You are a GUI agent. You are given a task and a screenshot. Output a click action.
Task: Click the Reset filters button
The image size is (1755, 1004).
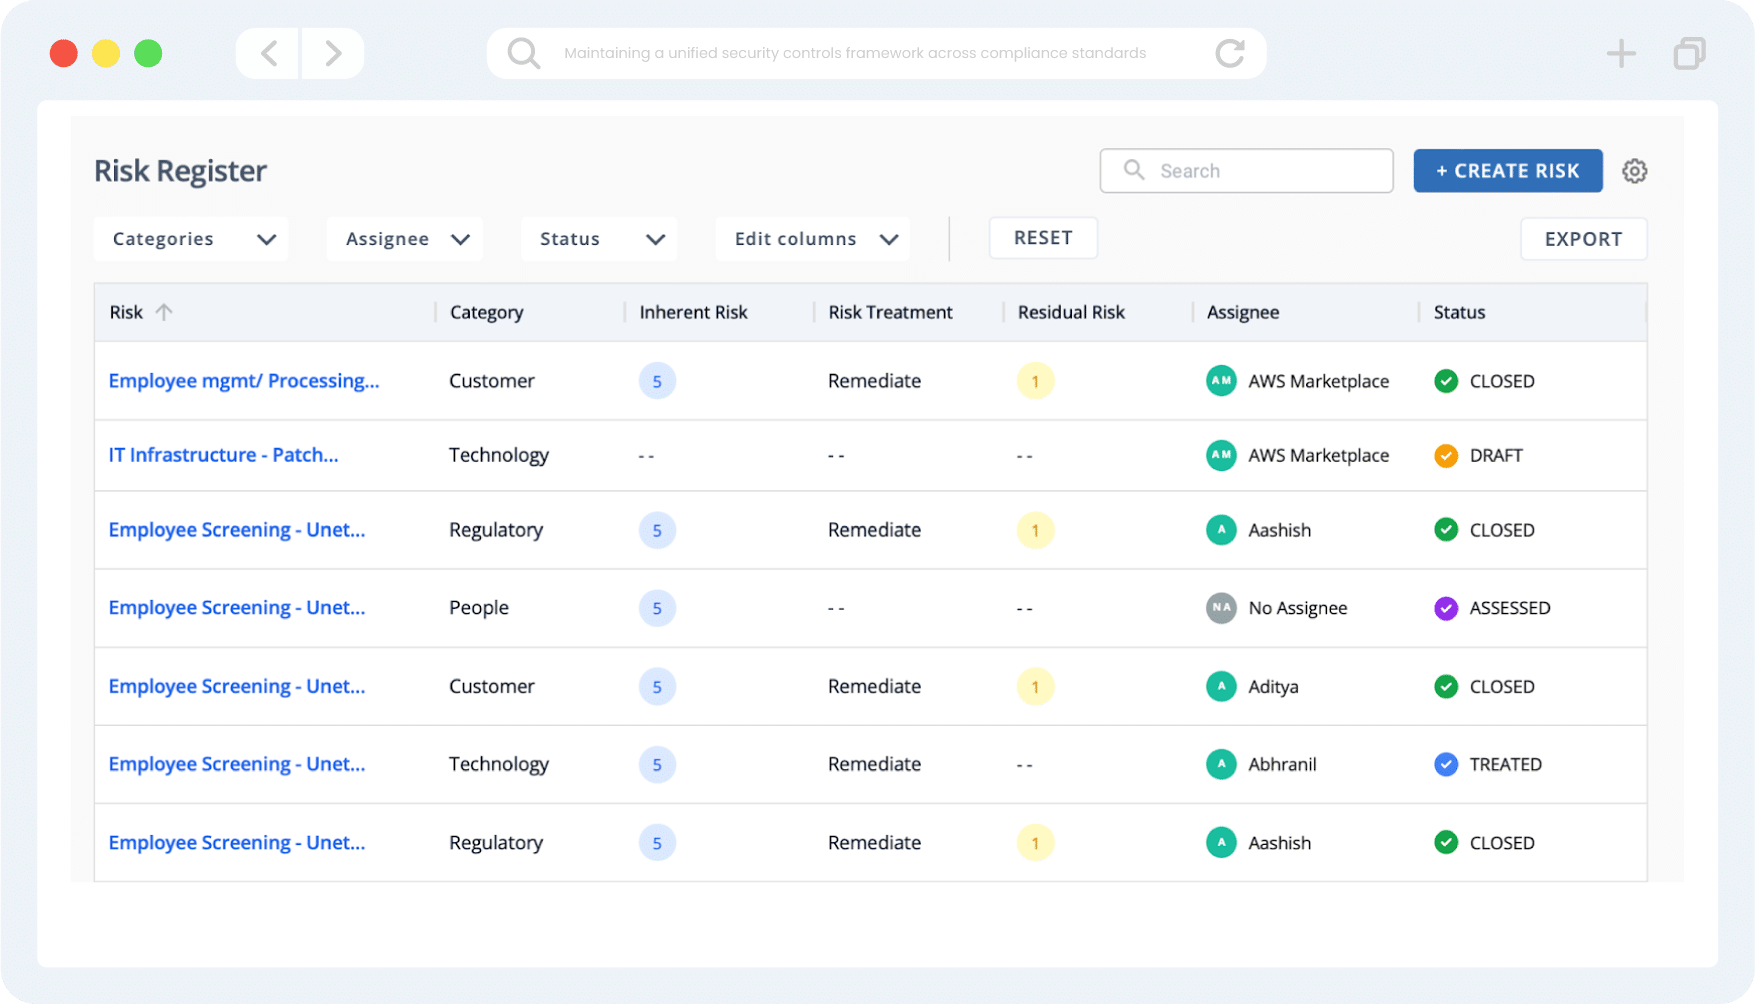(x=1043, y=238)
